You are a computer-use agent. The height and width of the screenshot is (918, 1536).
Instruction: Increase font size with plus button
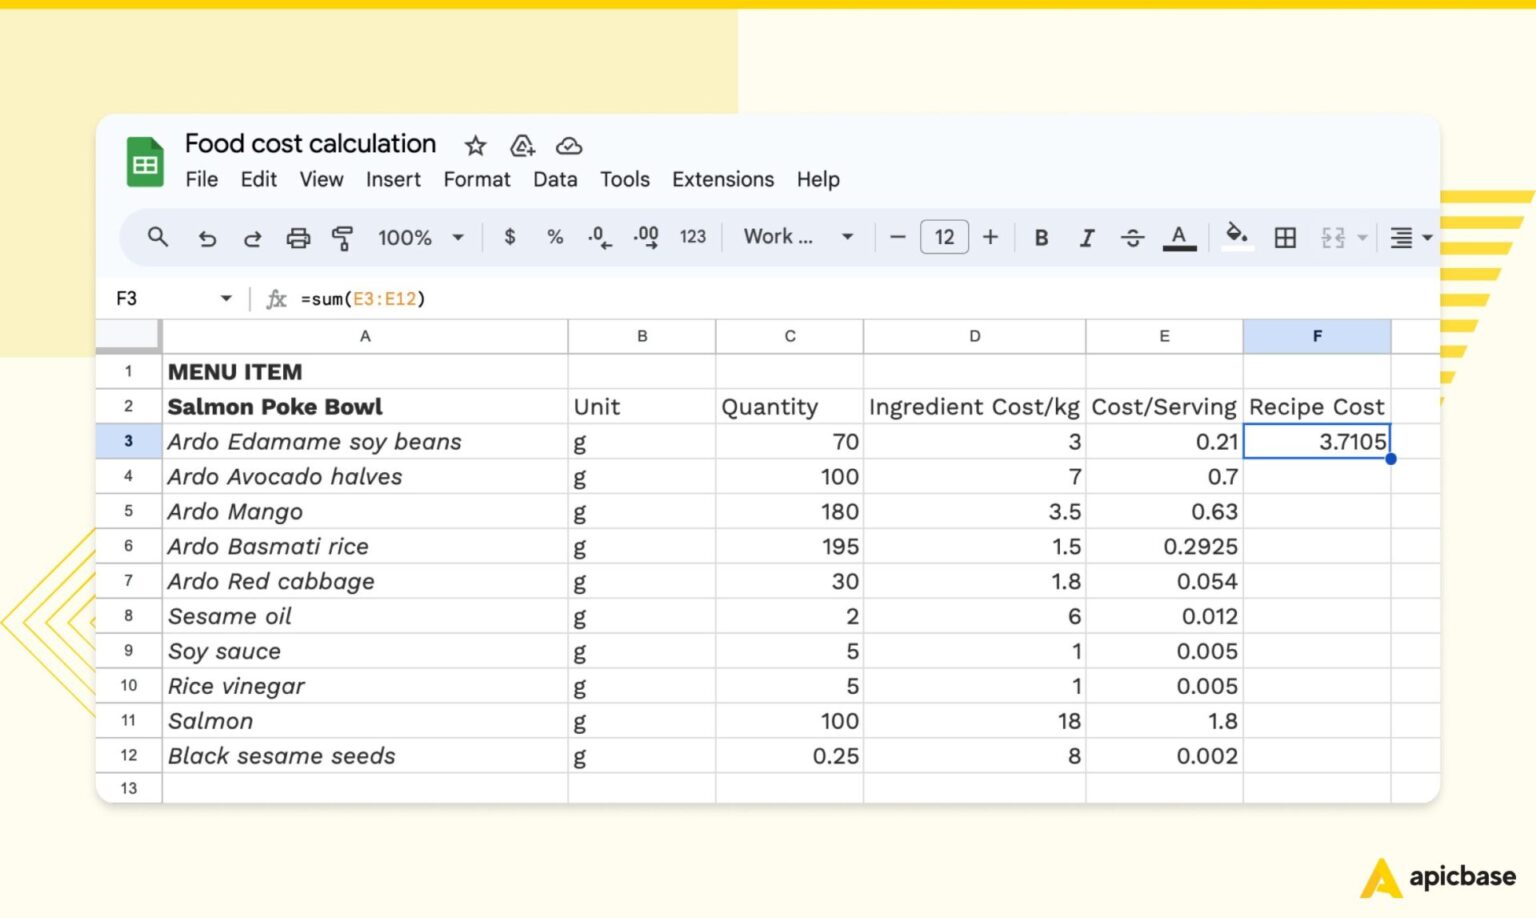[x=990, y=237]
